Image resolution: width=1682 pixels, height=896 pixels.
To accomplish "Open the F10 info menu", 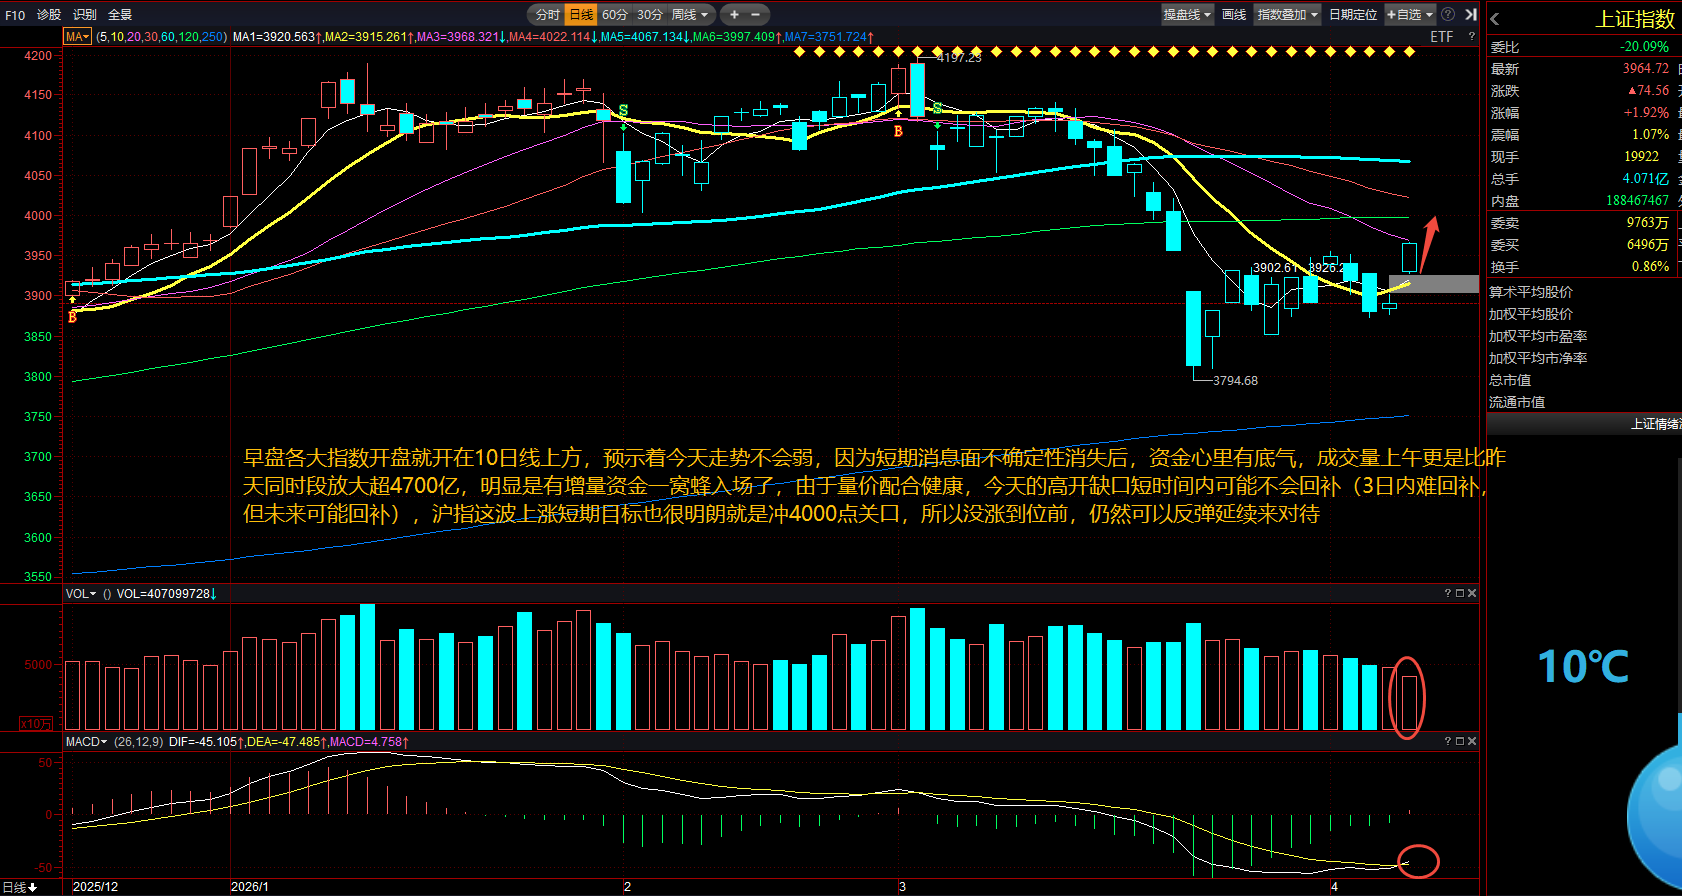I will pos(15,14).
